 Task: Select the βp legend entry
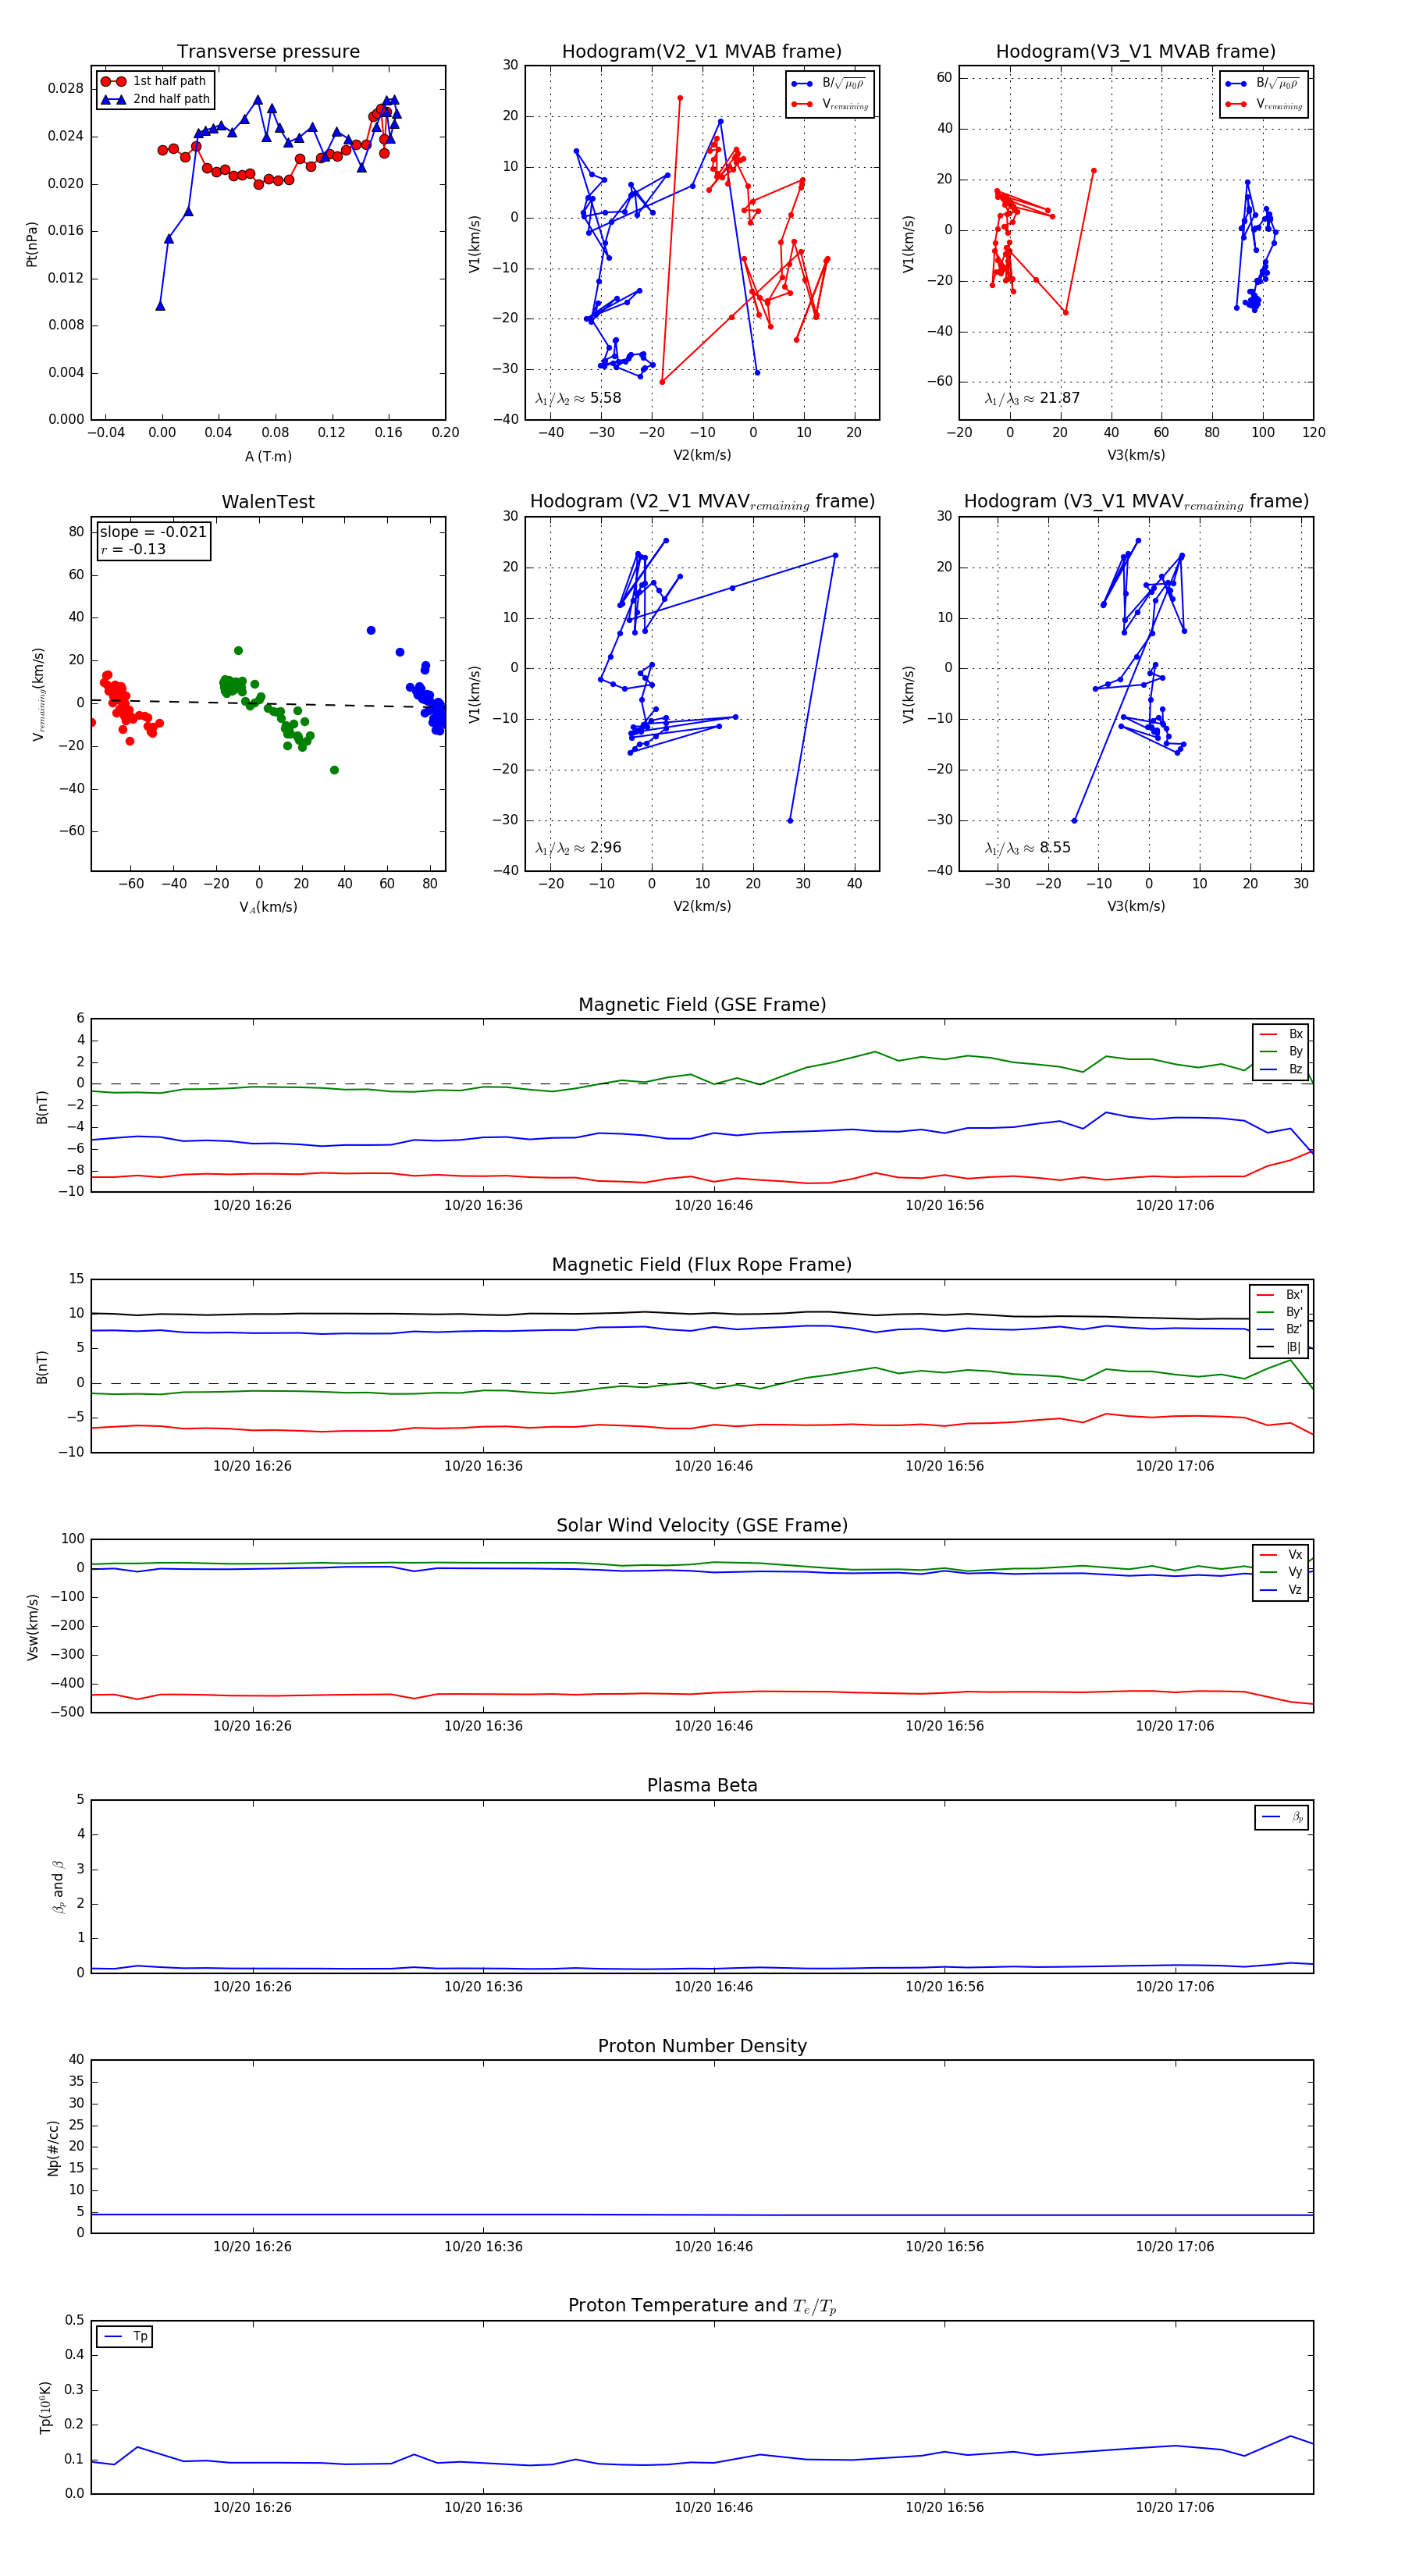1282,1817
